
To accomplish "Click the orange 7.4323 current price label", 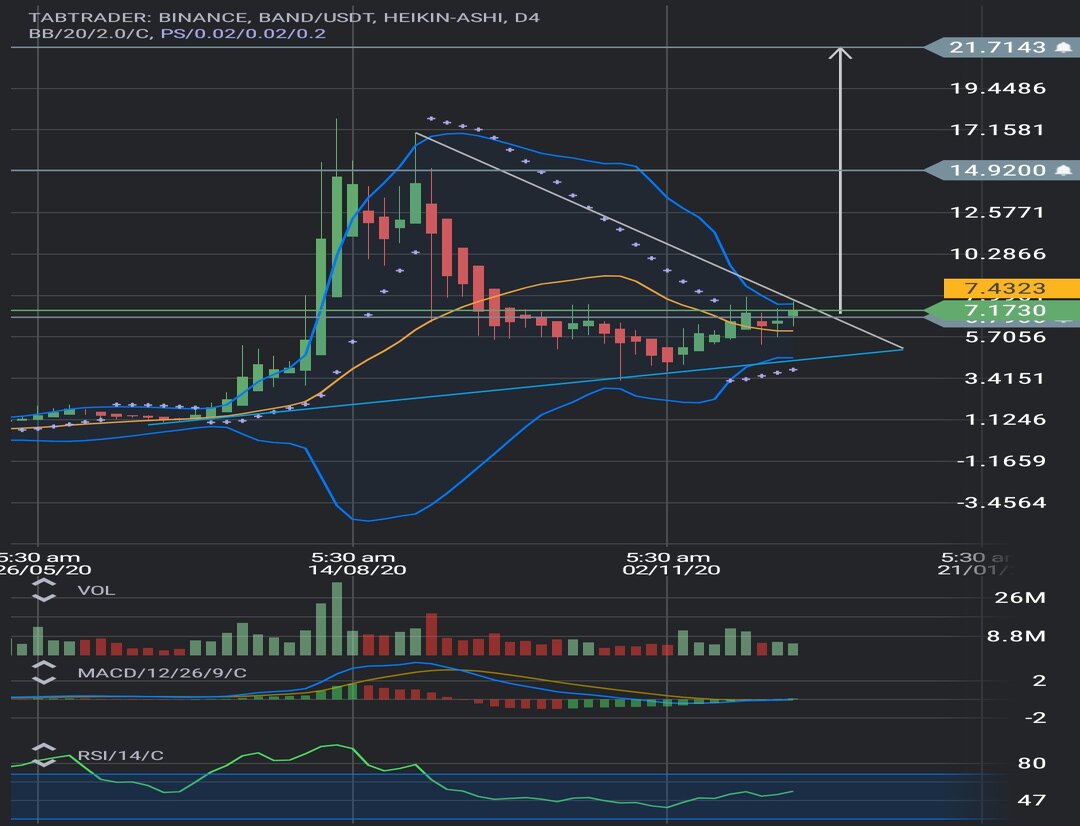I will [x=1010, y=288].
